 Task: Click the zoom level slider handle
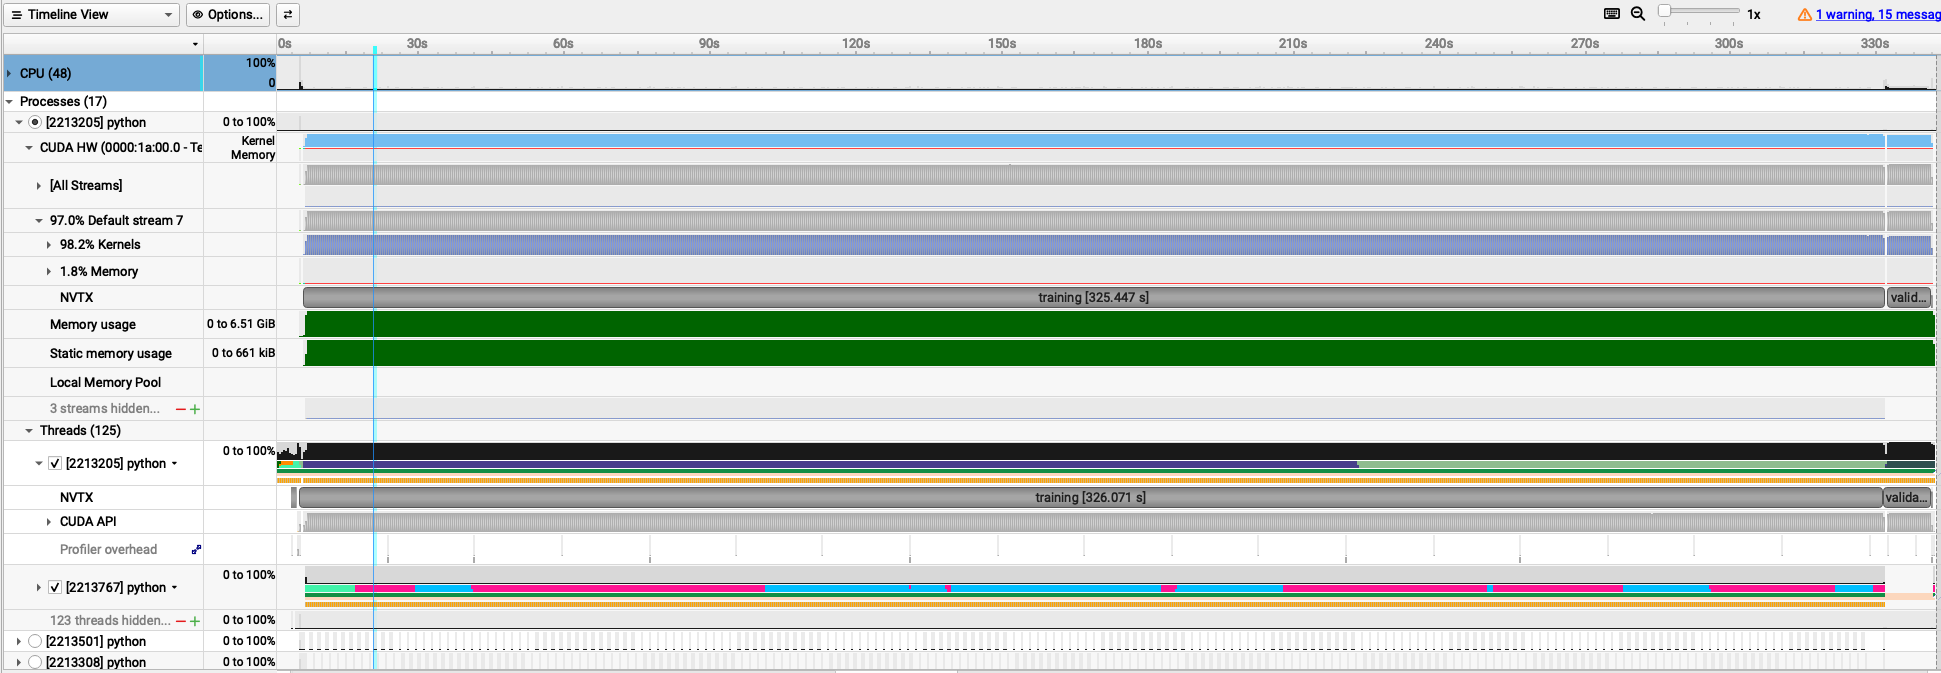[x=1664, y=11]
